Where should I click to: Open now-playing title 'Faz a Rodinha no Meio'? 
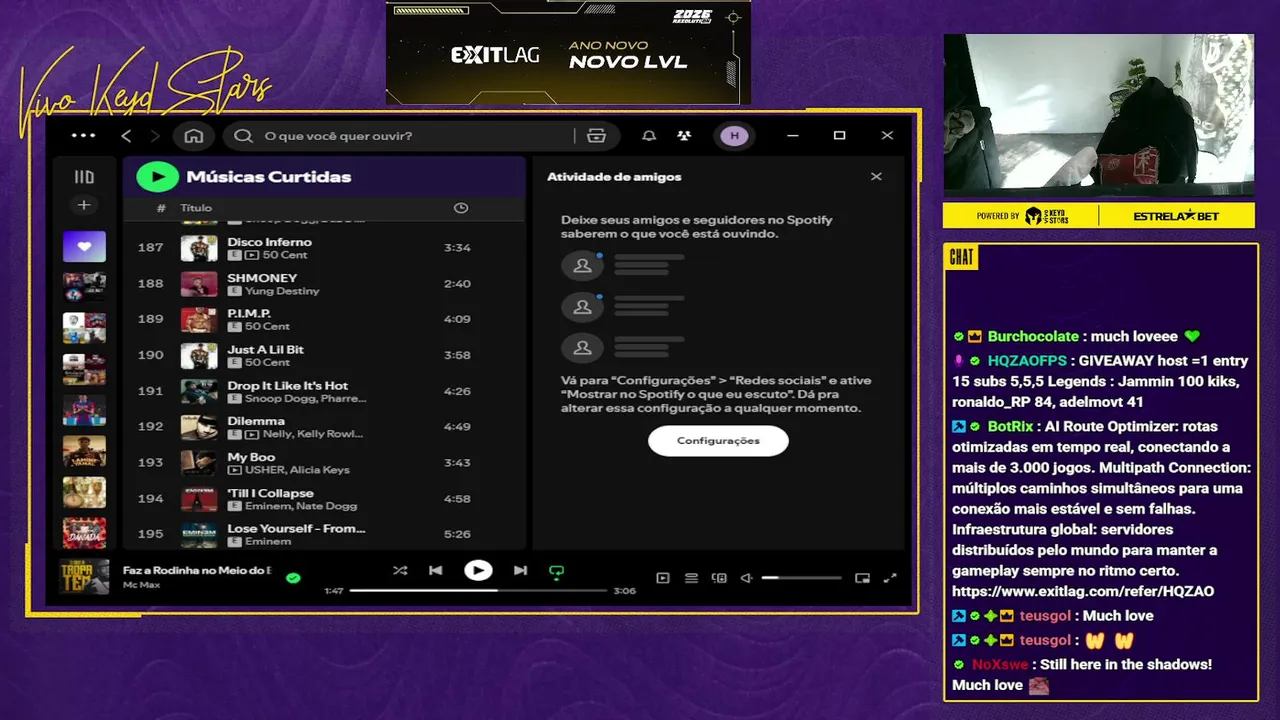[197, 570]
